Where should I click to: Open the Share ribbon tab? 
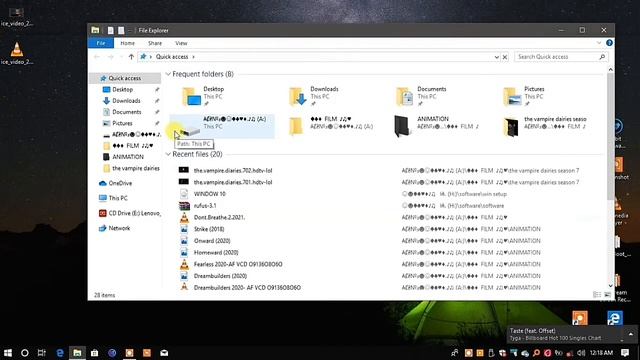click(x=155, y=43)
